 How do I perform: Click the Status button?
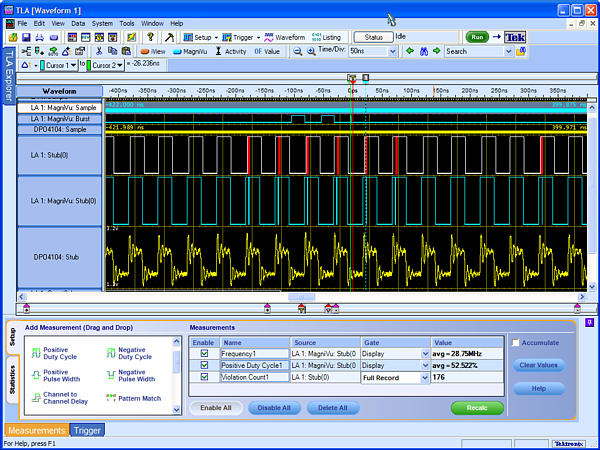[x=373, y=37]
